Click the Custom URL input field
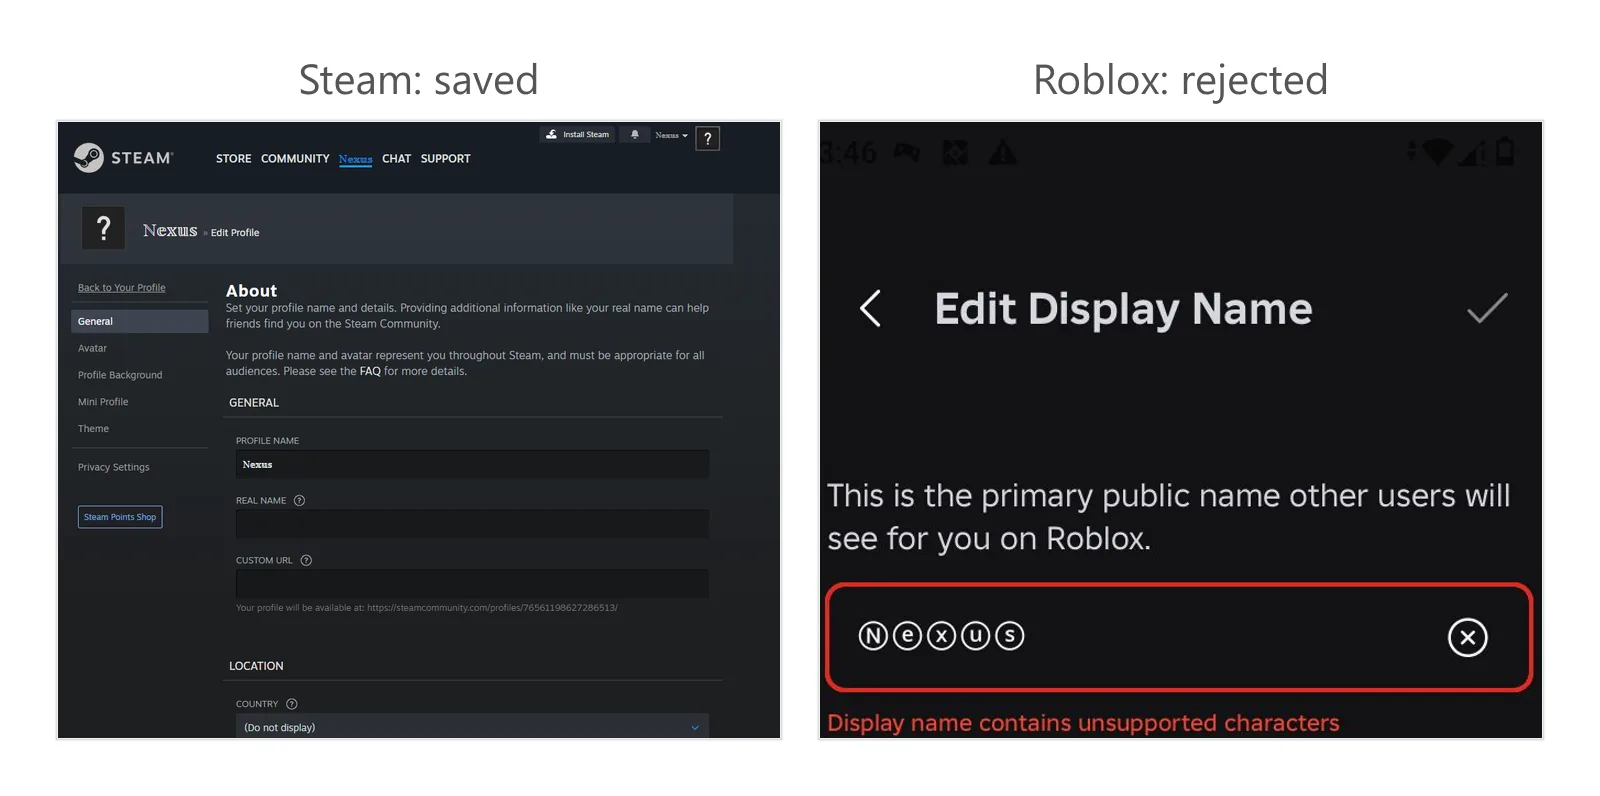Viewport: 1600px width, 796px height. 472,584
